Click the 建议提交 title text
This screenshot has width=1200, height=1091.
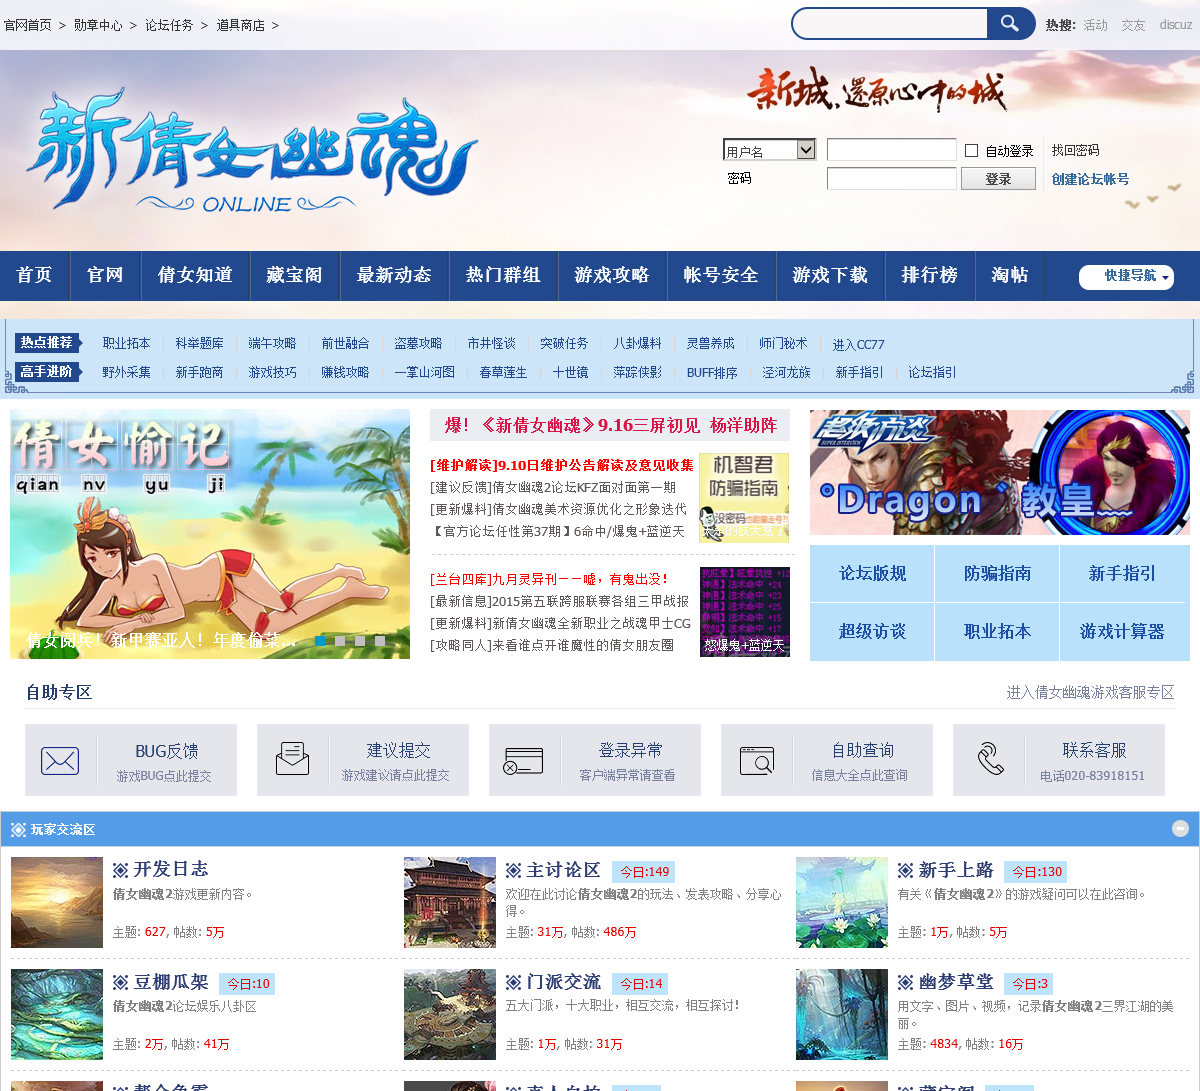coord(398,750)
